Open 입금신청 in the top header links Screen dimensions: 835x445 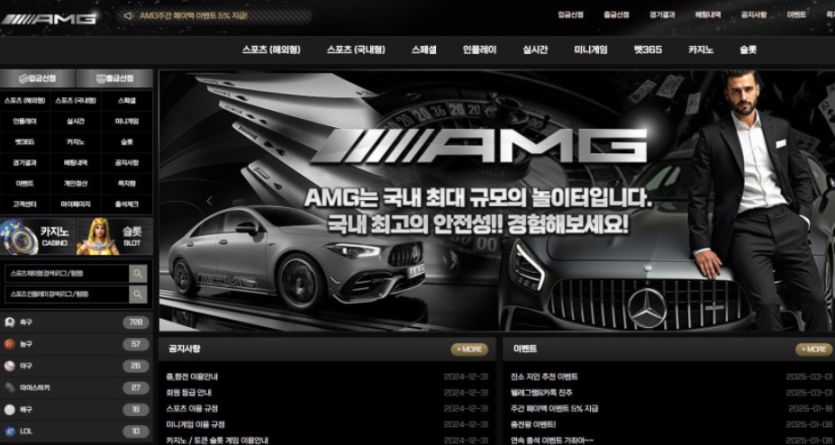pos(570,15)
